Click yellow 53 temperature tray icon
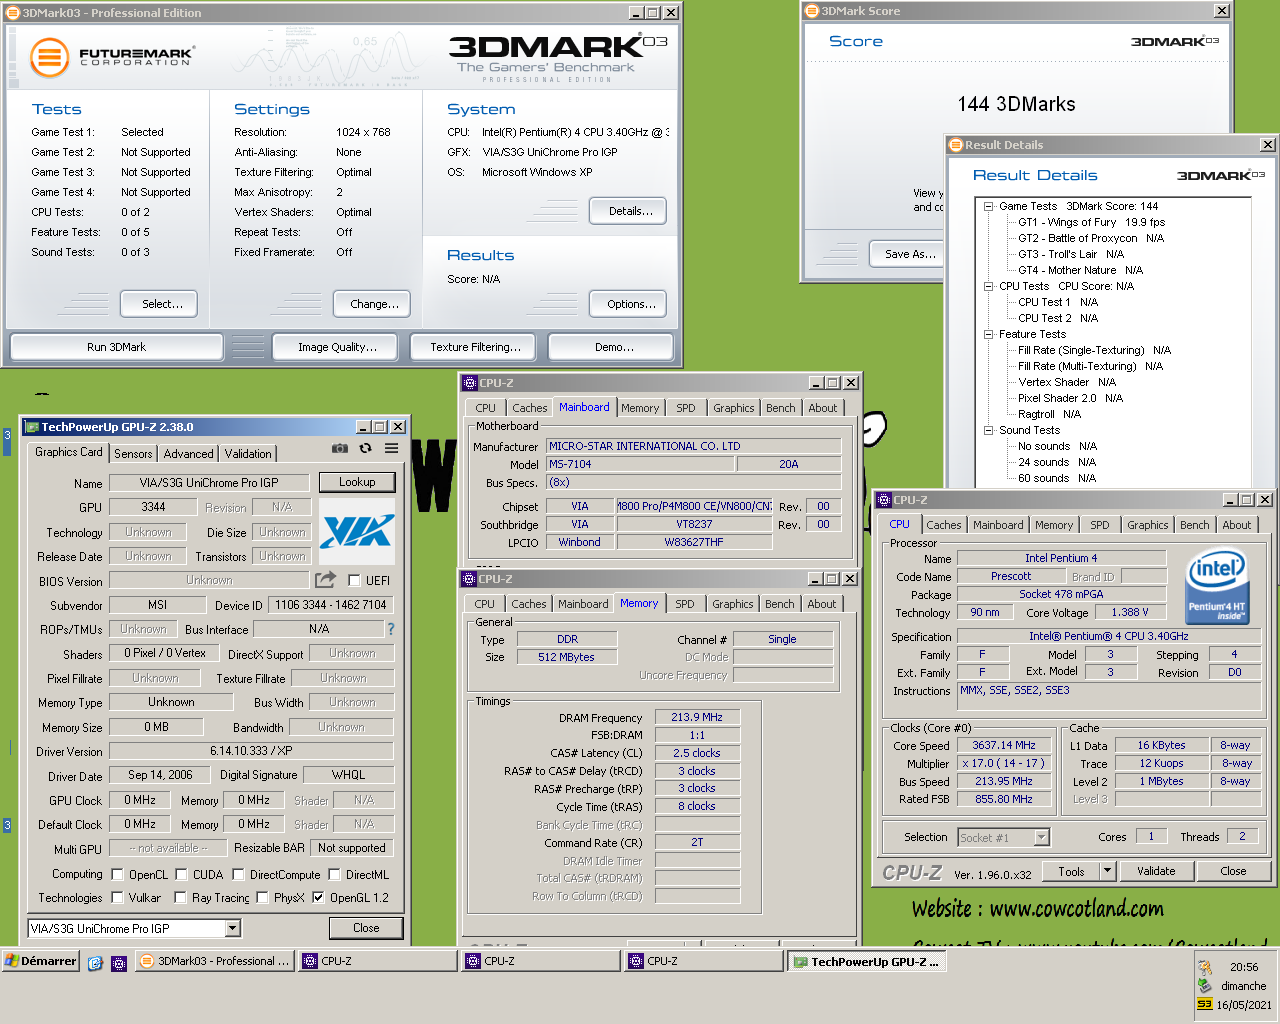Image resolution: width=1280 pixels, height=1024 pixels. [x=1205, y=1005]
